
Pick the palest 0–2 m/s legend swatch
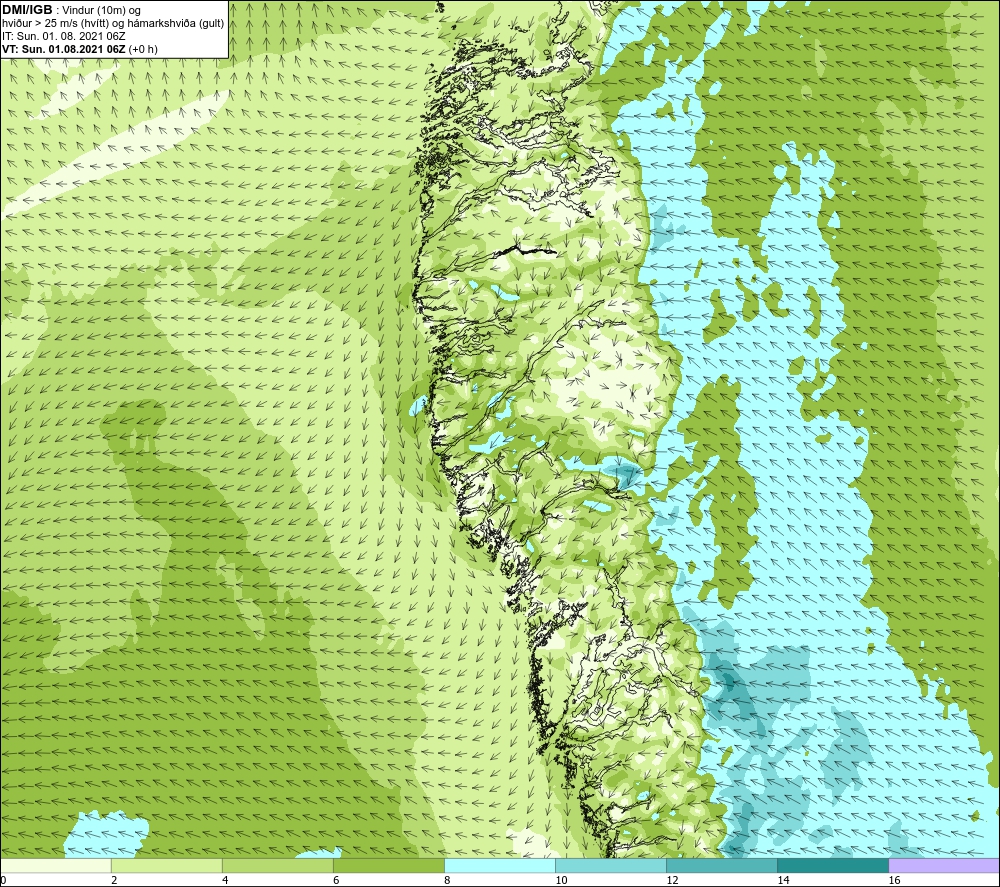tap(55, 865)
